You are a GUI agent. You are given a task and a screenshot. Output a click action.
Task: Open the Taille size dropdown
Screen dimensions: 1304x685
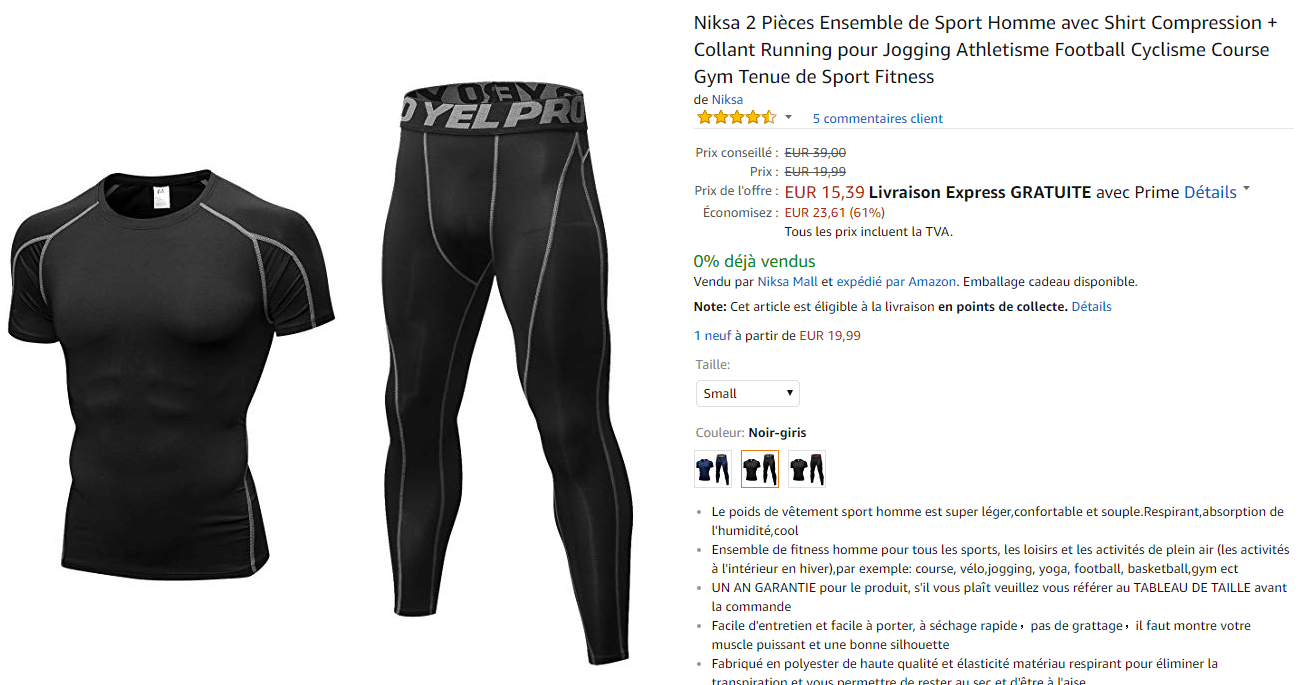tap(748, 393)
